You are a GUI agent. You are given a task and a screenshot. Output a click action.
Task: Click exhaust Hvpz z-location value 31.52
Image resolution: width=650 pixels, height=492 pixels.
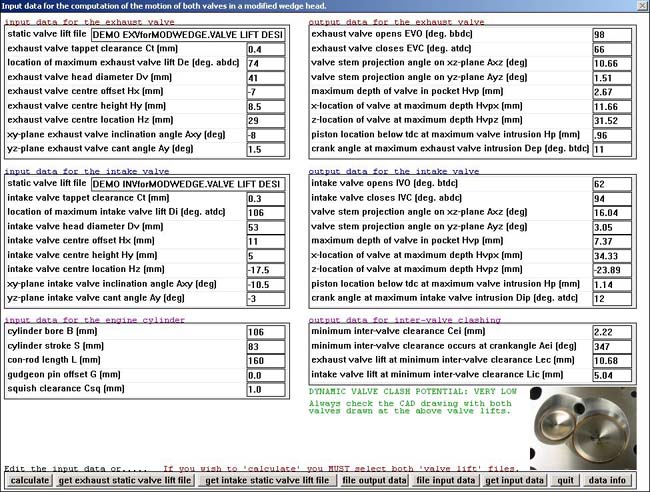tap(612, 121)
